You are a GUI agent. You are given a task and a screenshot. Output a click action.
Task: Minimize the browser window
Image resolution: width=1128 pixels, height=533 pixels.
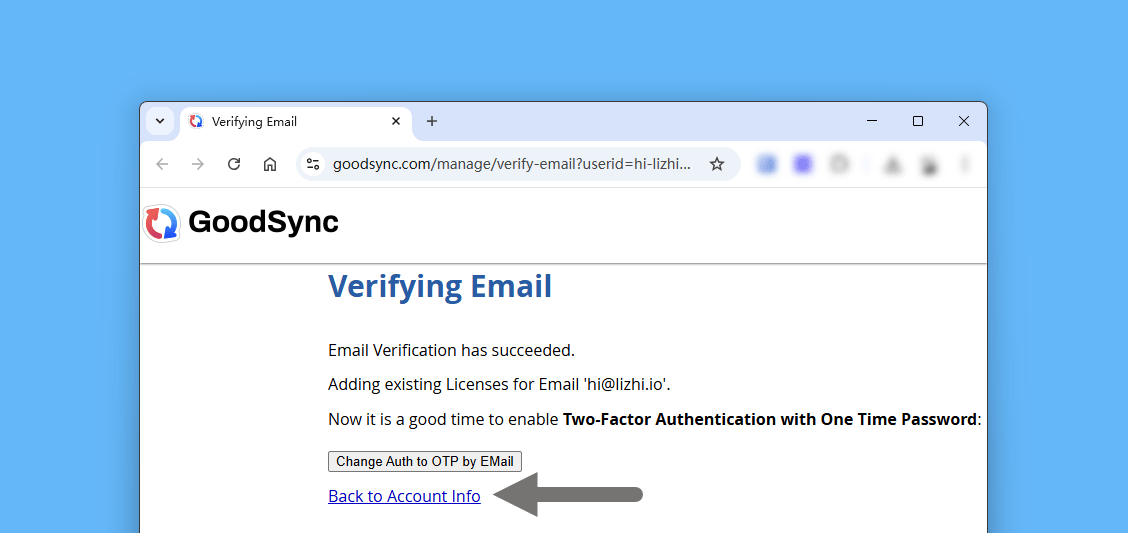click(872, 121)
